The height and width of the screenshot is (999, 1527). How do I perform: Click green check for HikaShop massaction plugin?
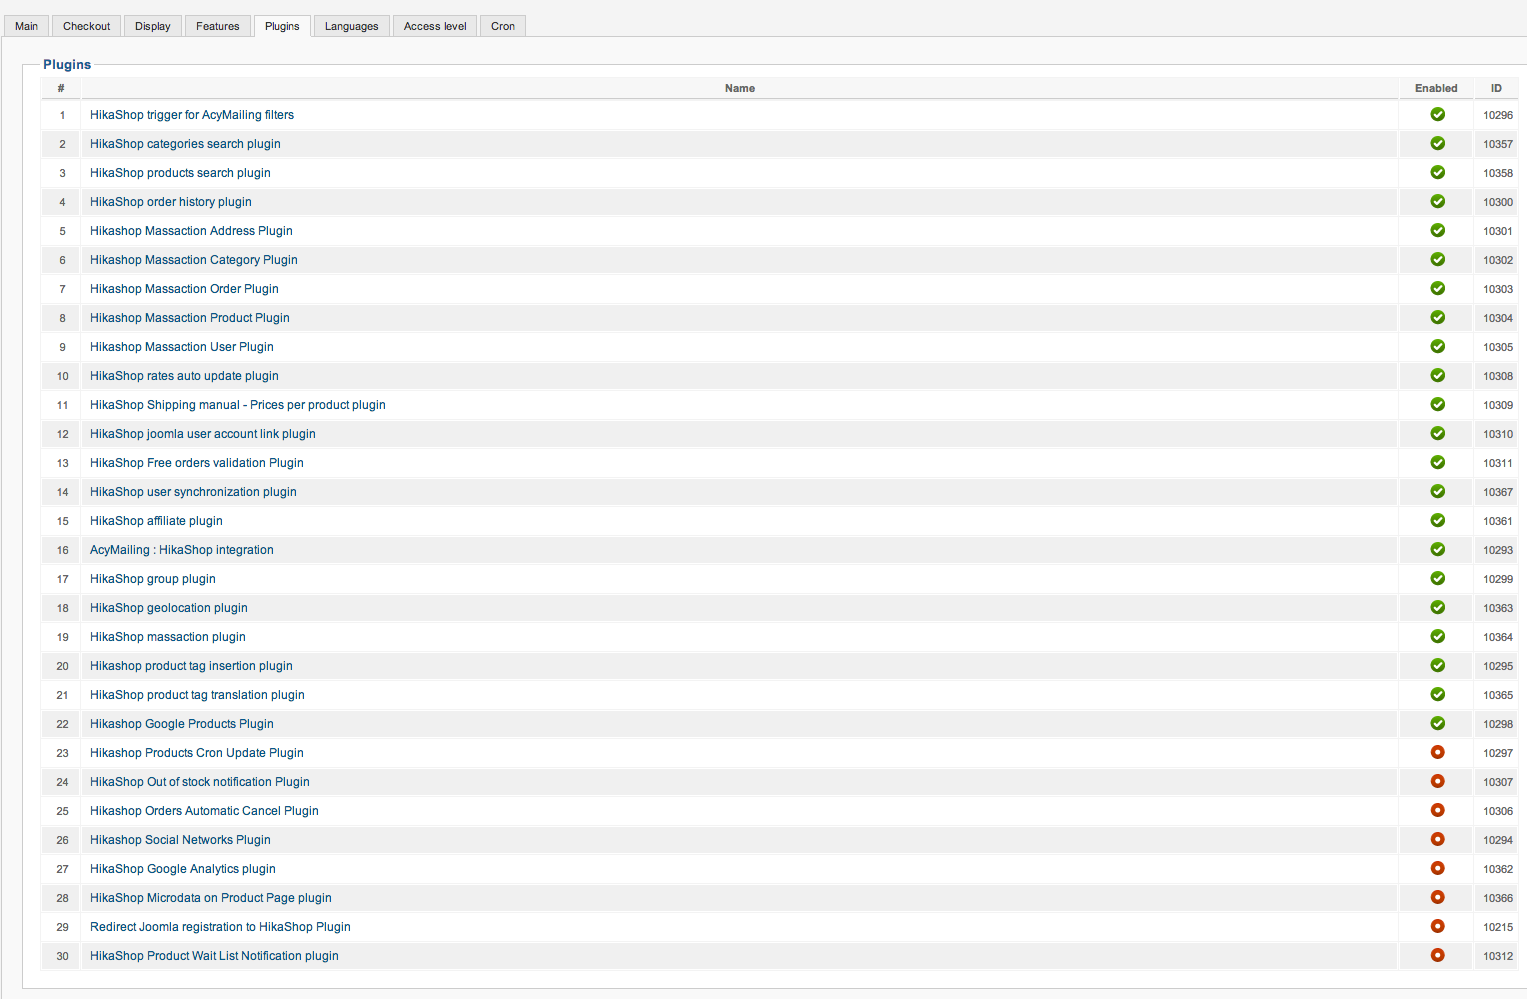(x=1438, y=636)
